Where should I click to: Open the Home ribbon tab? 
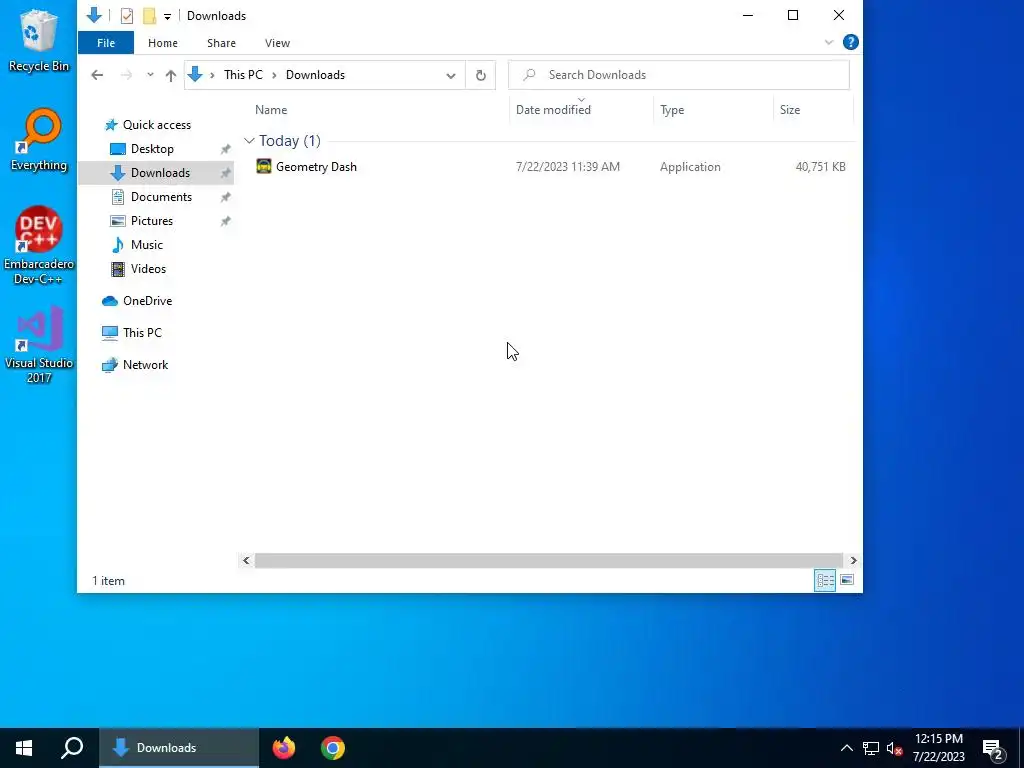click(163, 43)
